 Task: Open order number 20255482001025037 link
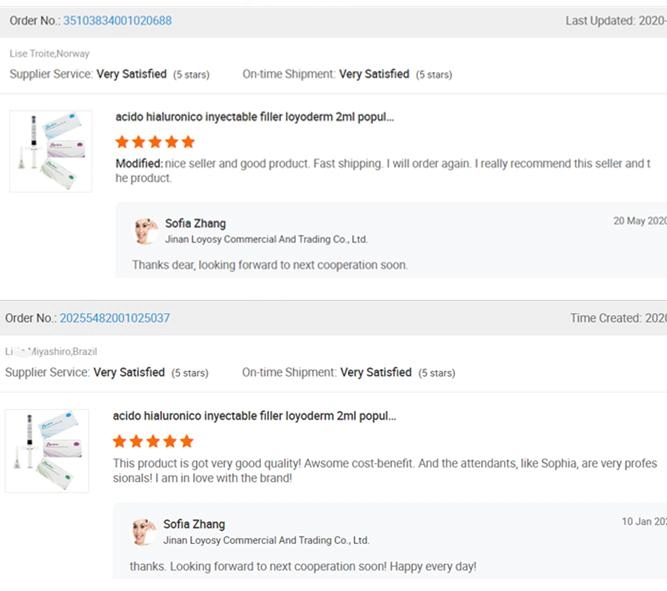coord(115,318)
